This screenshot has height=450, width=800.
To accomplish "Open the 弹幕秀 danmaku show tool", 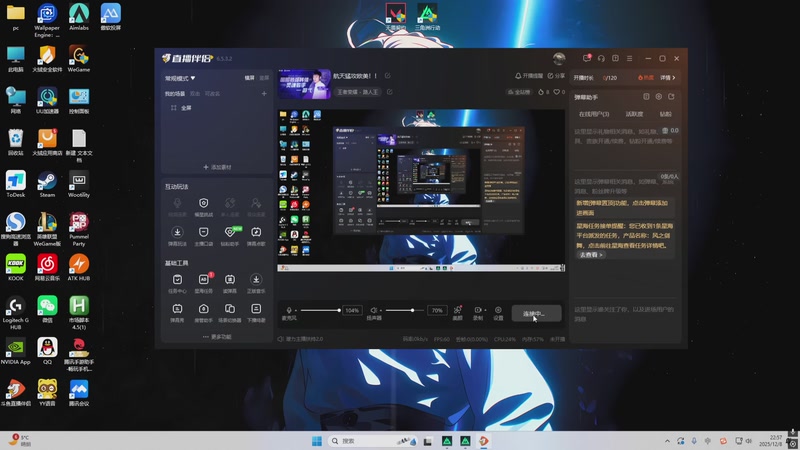I will 177,312.
